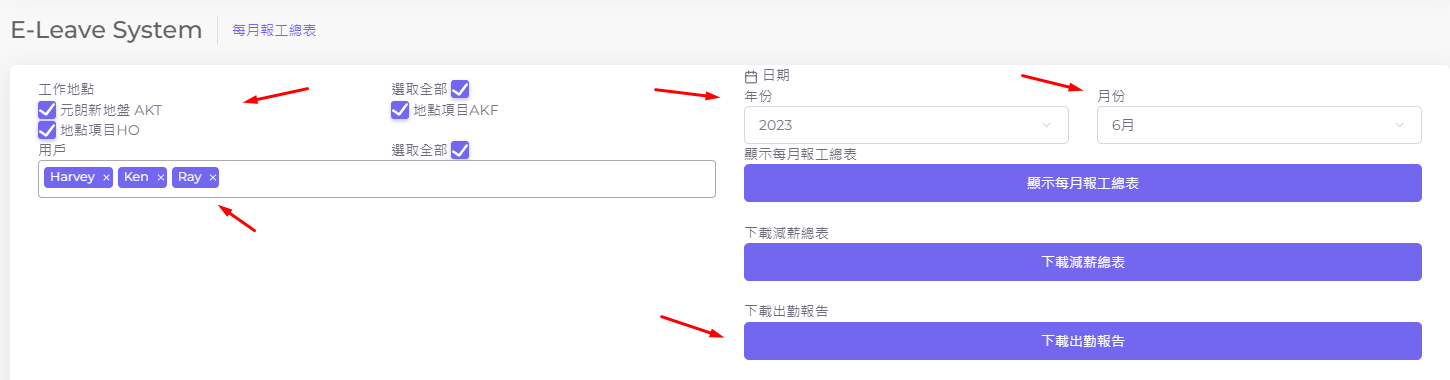Click the E-Leave System title
Viewport: 1450px width, 380px height.
pos(106,30)
